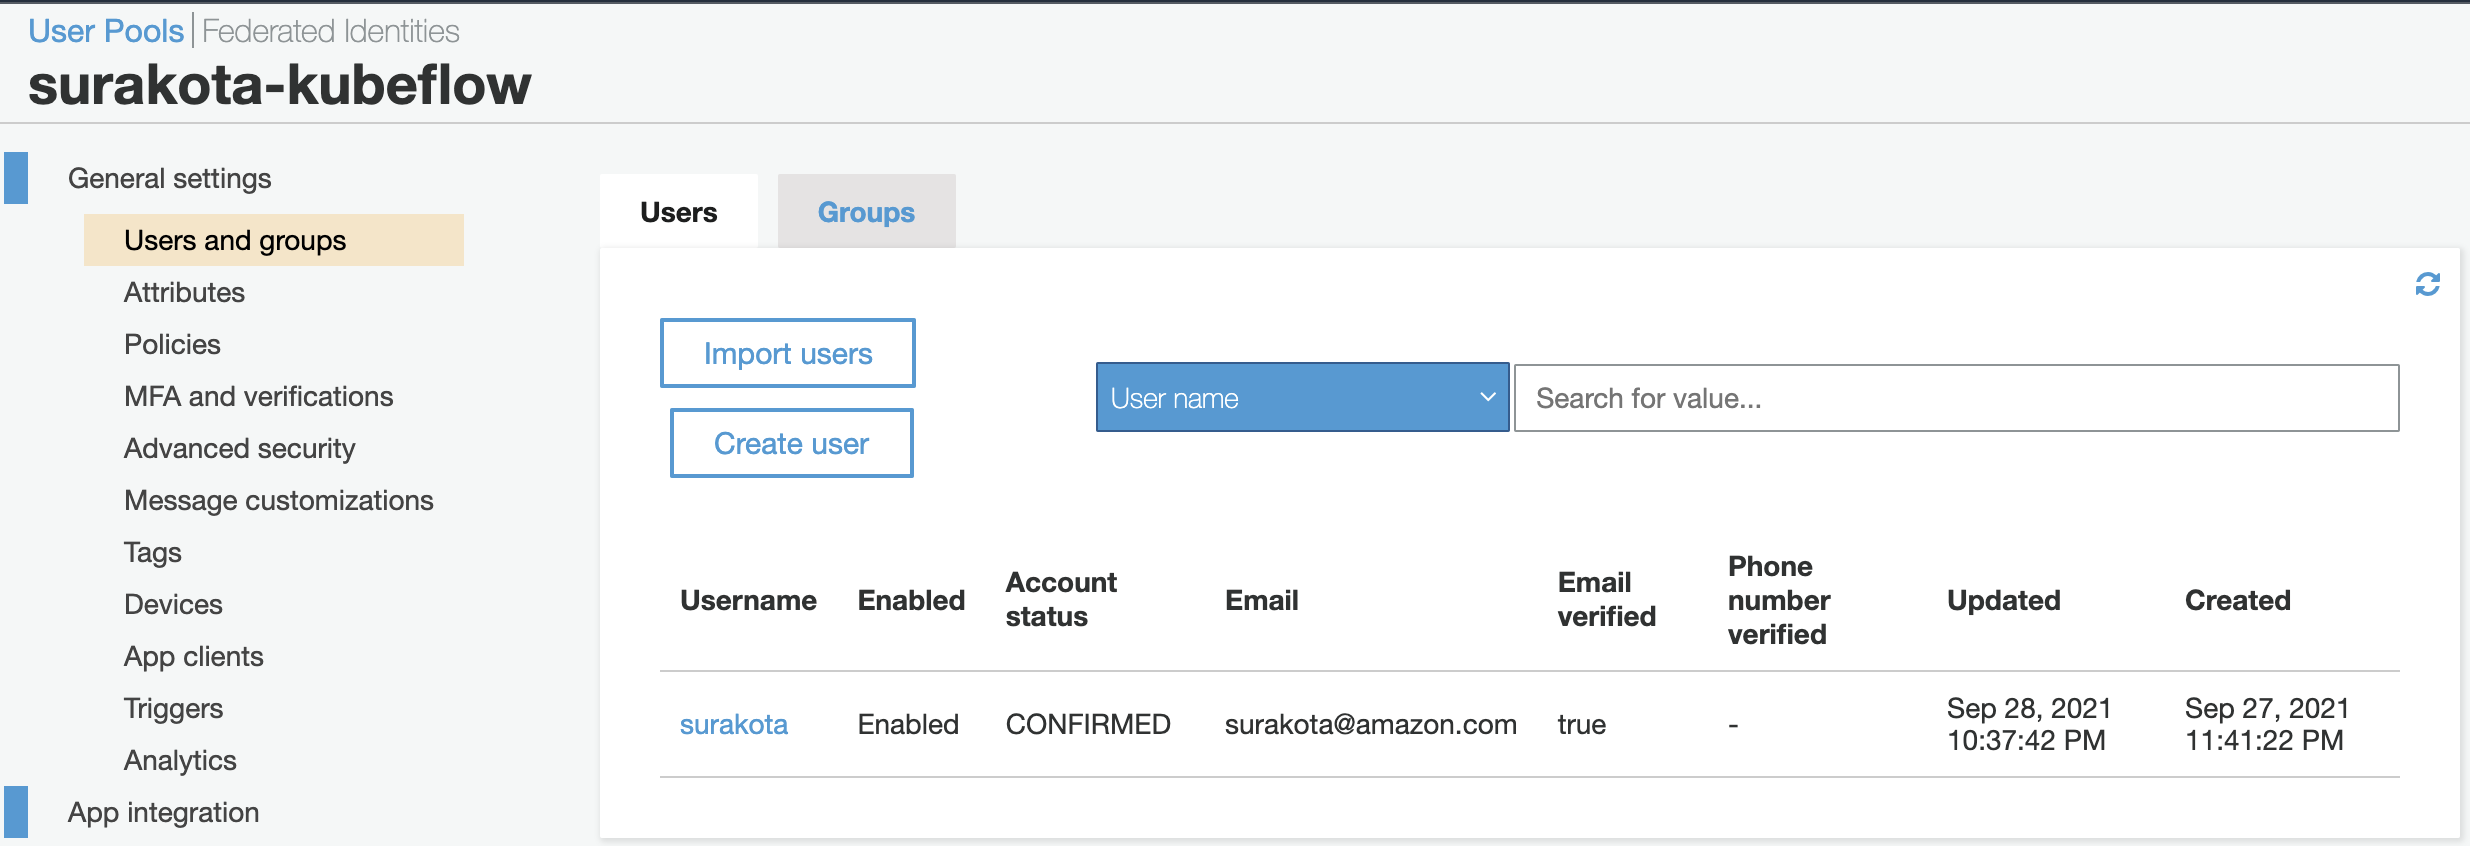This screenshot has height=846, width=2470.
Task: Open Analytics in the sidebar
Action: [180, 760]
